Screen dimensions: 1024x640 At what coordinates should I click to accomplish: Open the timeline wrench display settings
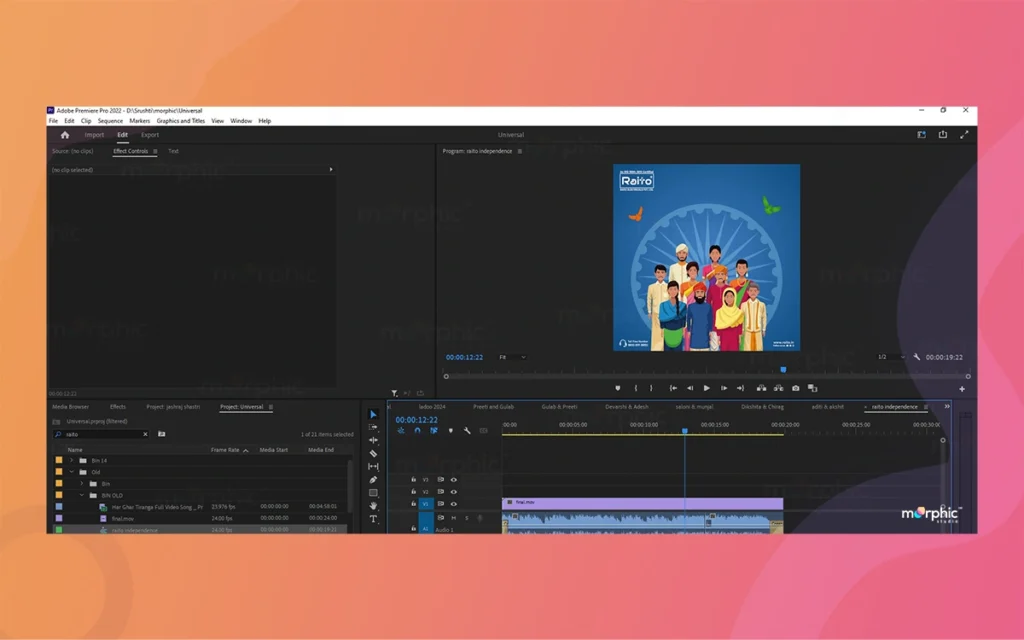pos(467,431)
